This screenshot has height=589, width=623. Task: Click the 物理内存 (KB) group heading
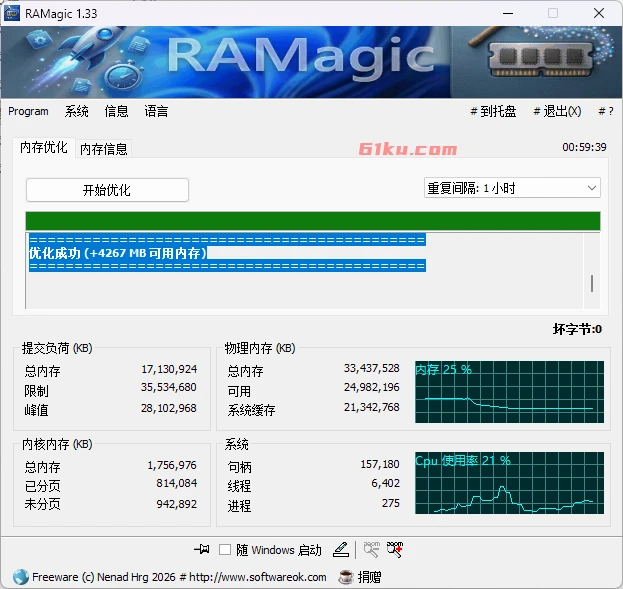(x=260, y=348)
